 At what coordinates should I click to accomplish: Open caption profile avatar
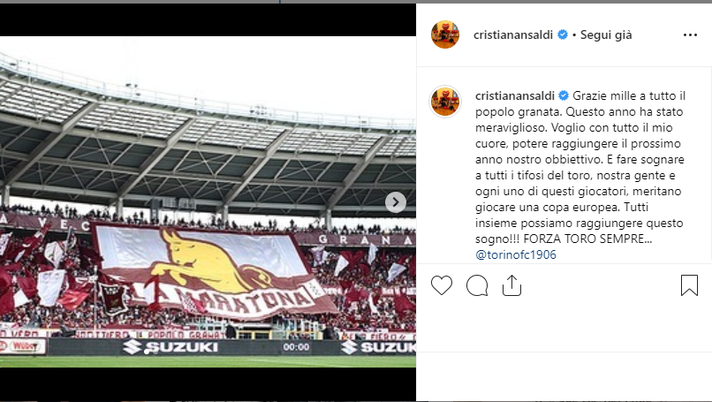(445, 102)
